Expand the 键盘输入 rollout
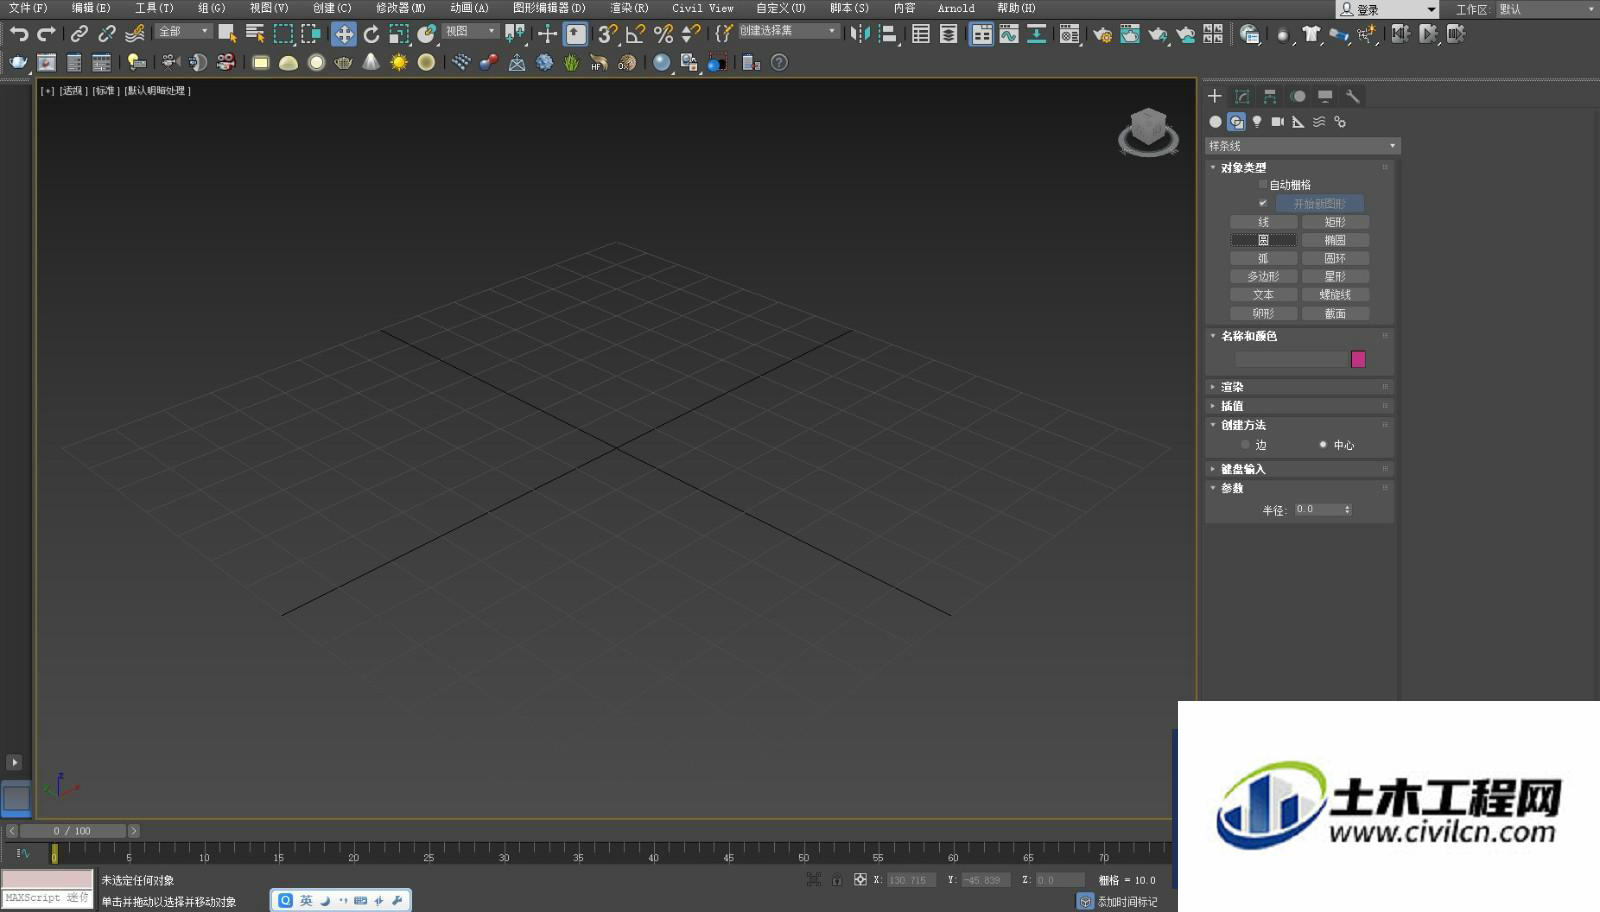Image resolution: width=1600 pixels, height=912 pixels. click(x=1300, y=469)
